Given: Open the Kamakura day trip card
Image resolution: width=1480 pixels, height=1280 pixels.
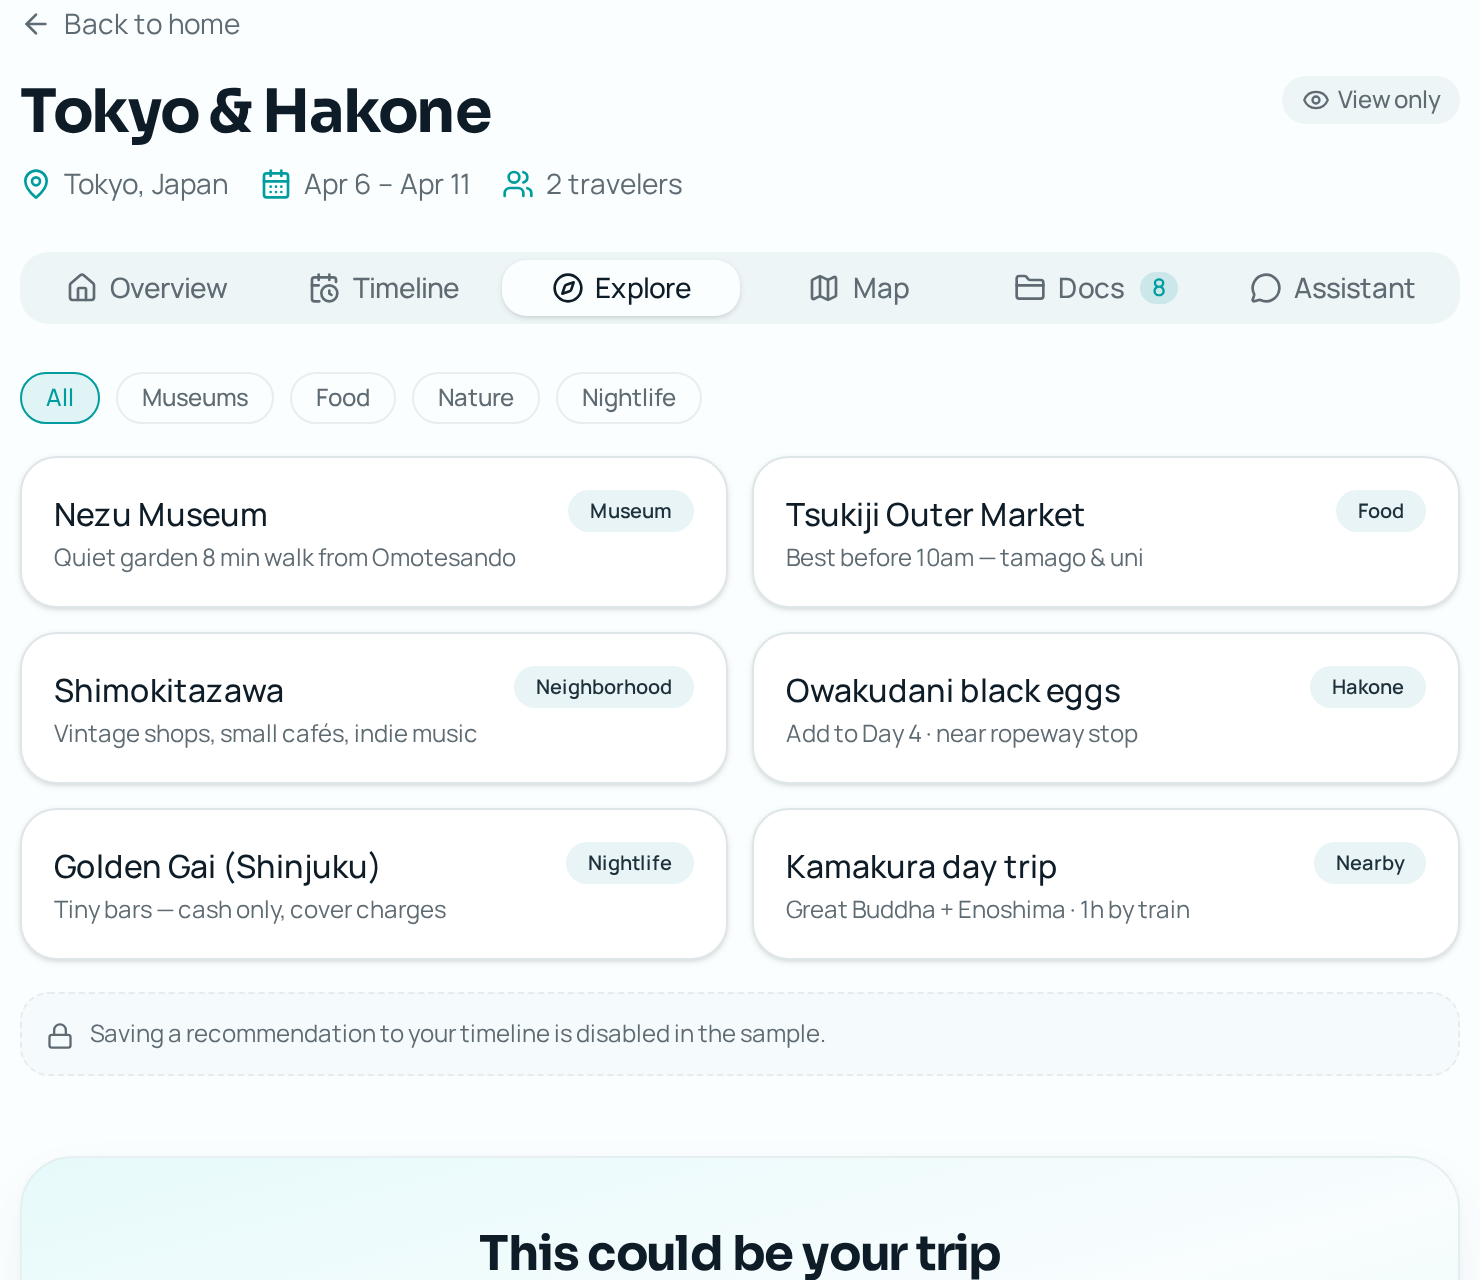Looking at the screenshot, I should (x=1106, y=884).
